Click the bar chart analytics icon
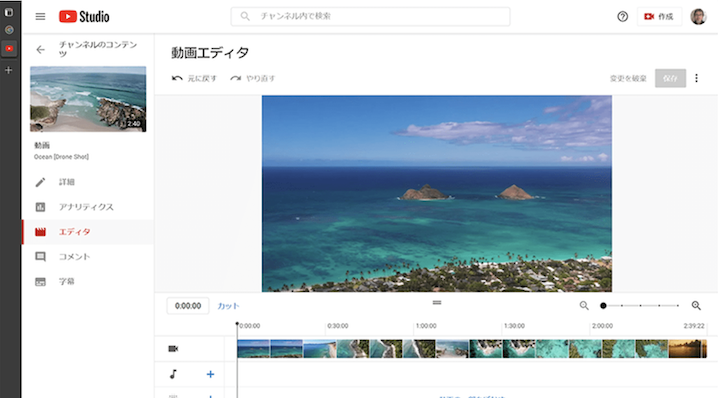 click(40, 207)
